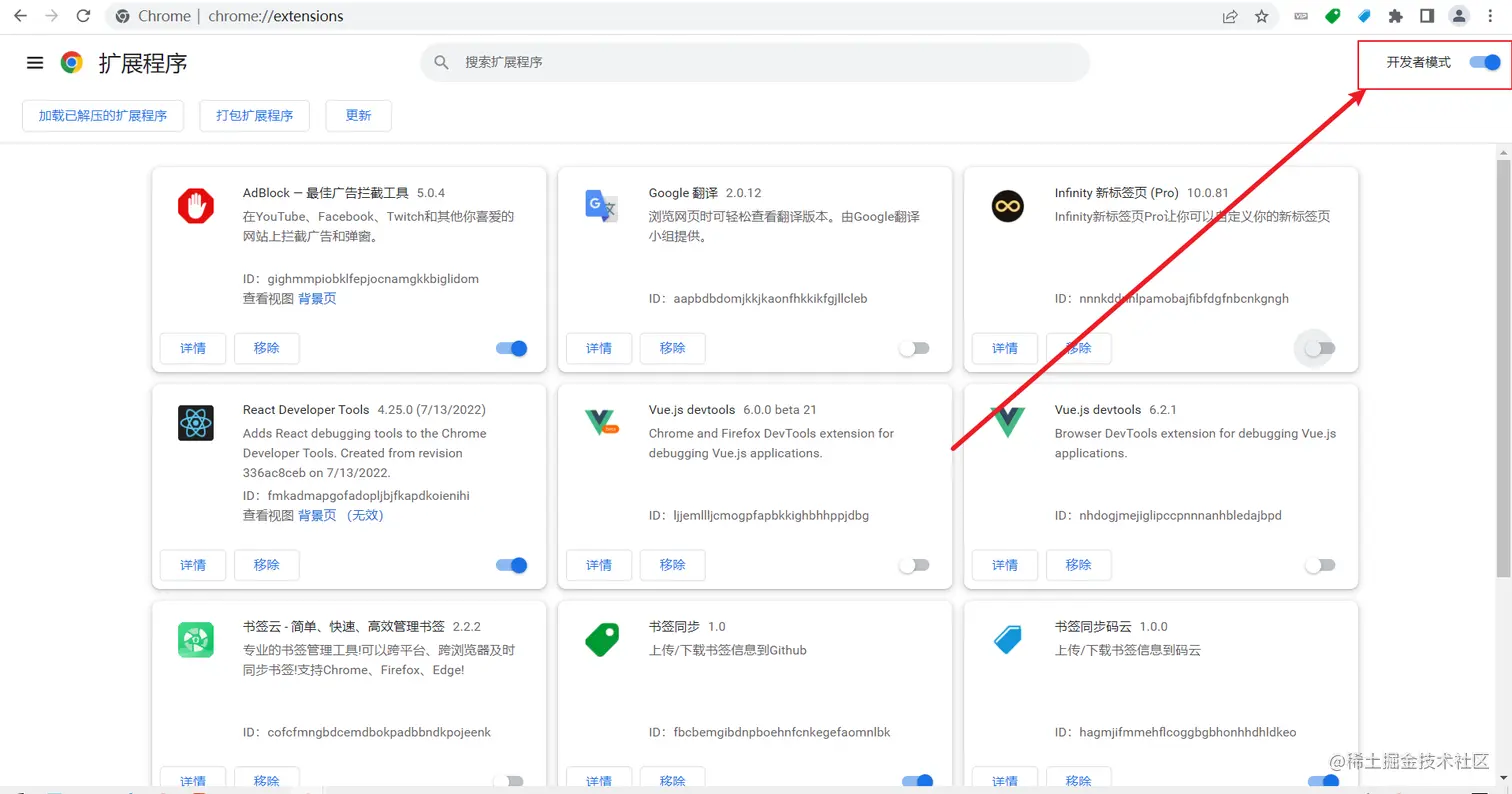Click the share page icon in address bar

pyautogui.click(x=1230, y=16)
